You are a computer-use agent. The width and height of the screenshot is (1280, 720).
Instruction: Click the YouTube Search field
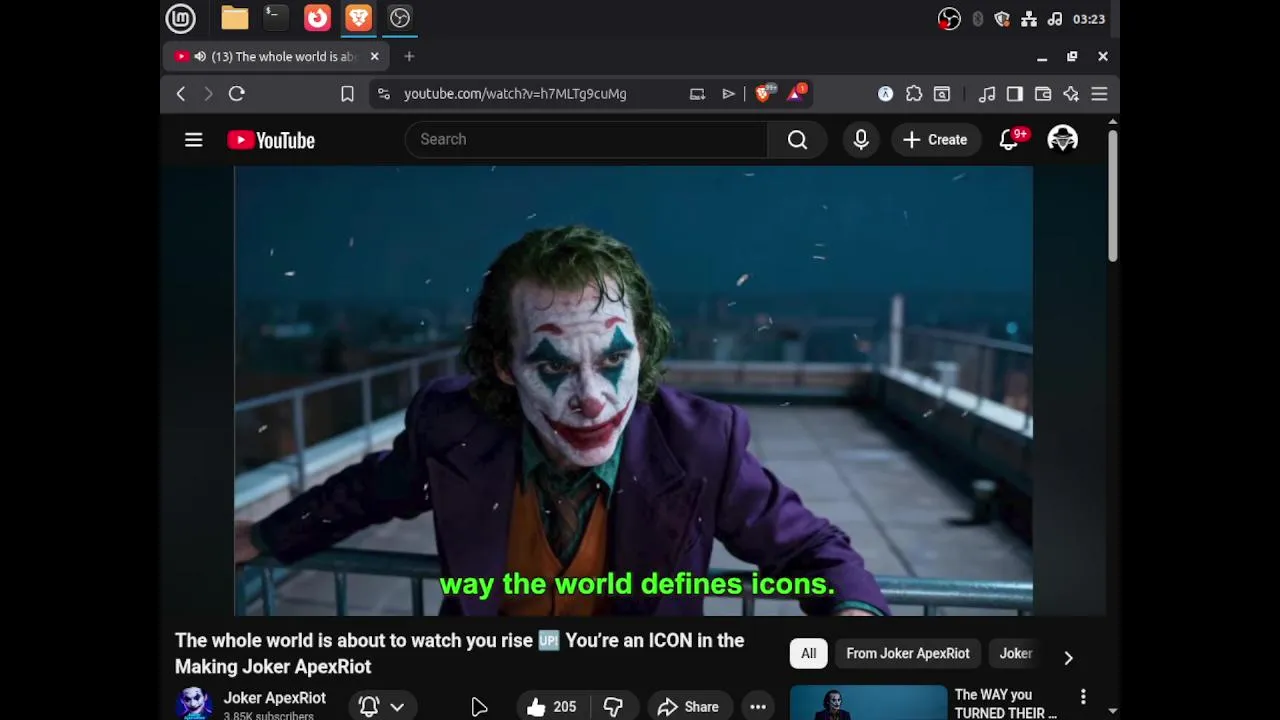586,140
